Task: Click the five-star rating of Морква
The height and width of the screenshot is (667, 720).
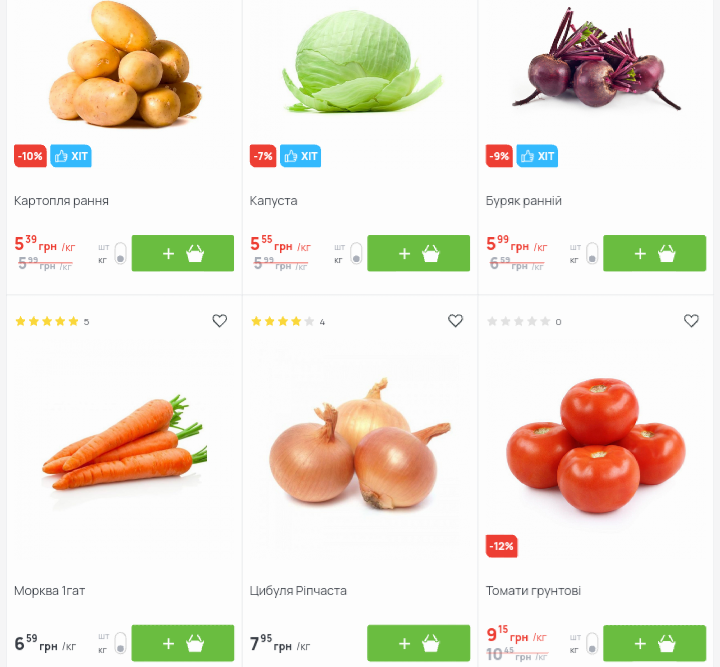Action: [x=47, y=321]
